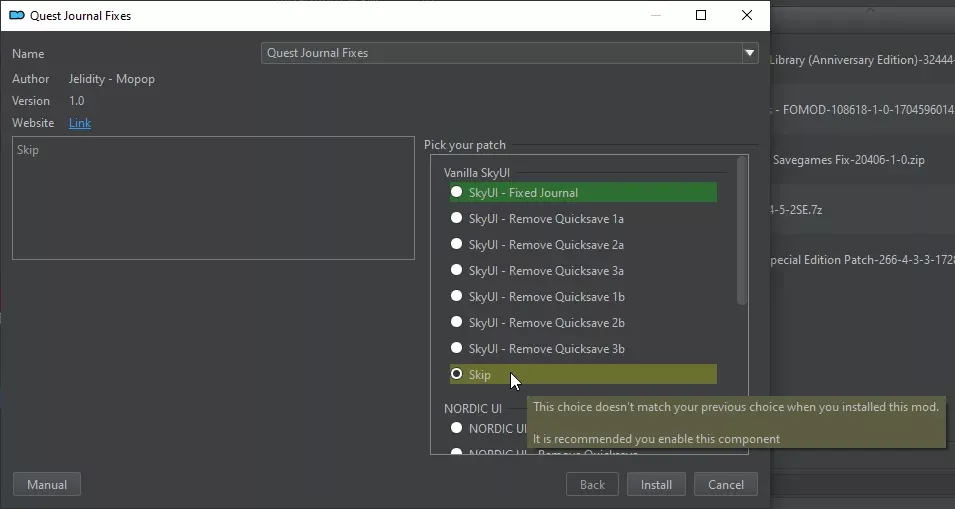
Task: Click the Pick your patch heading
Action: pyautogui.click(x=465, y=145)
